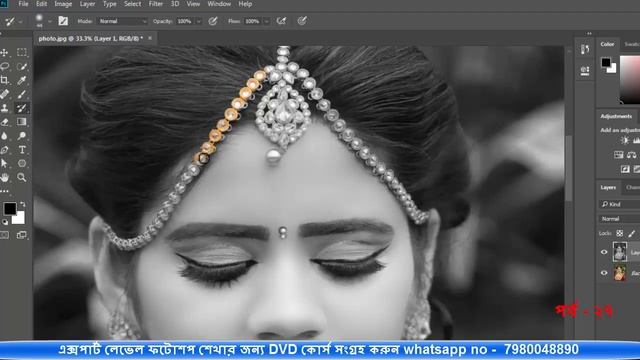Screen dimensions: 640x360
Task: Select the Hand tool
Action: 4,177
